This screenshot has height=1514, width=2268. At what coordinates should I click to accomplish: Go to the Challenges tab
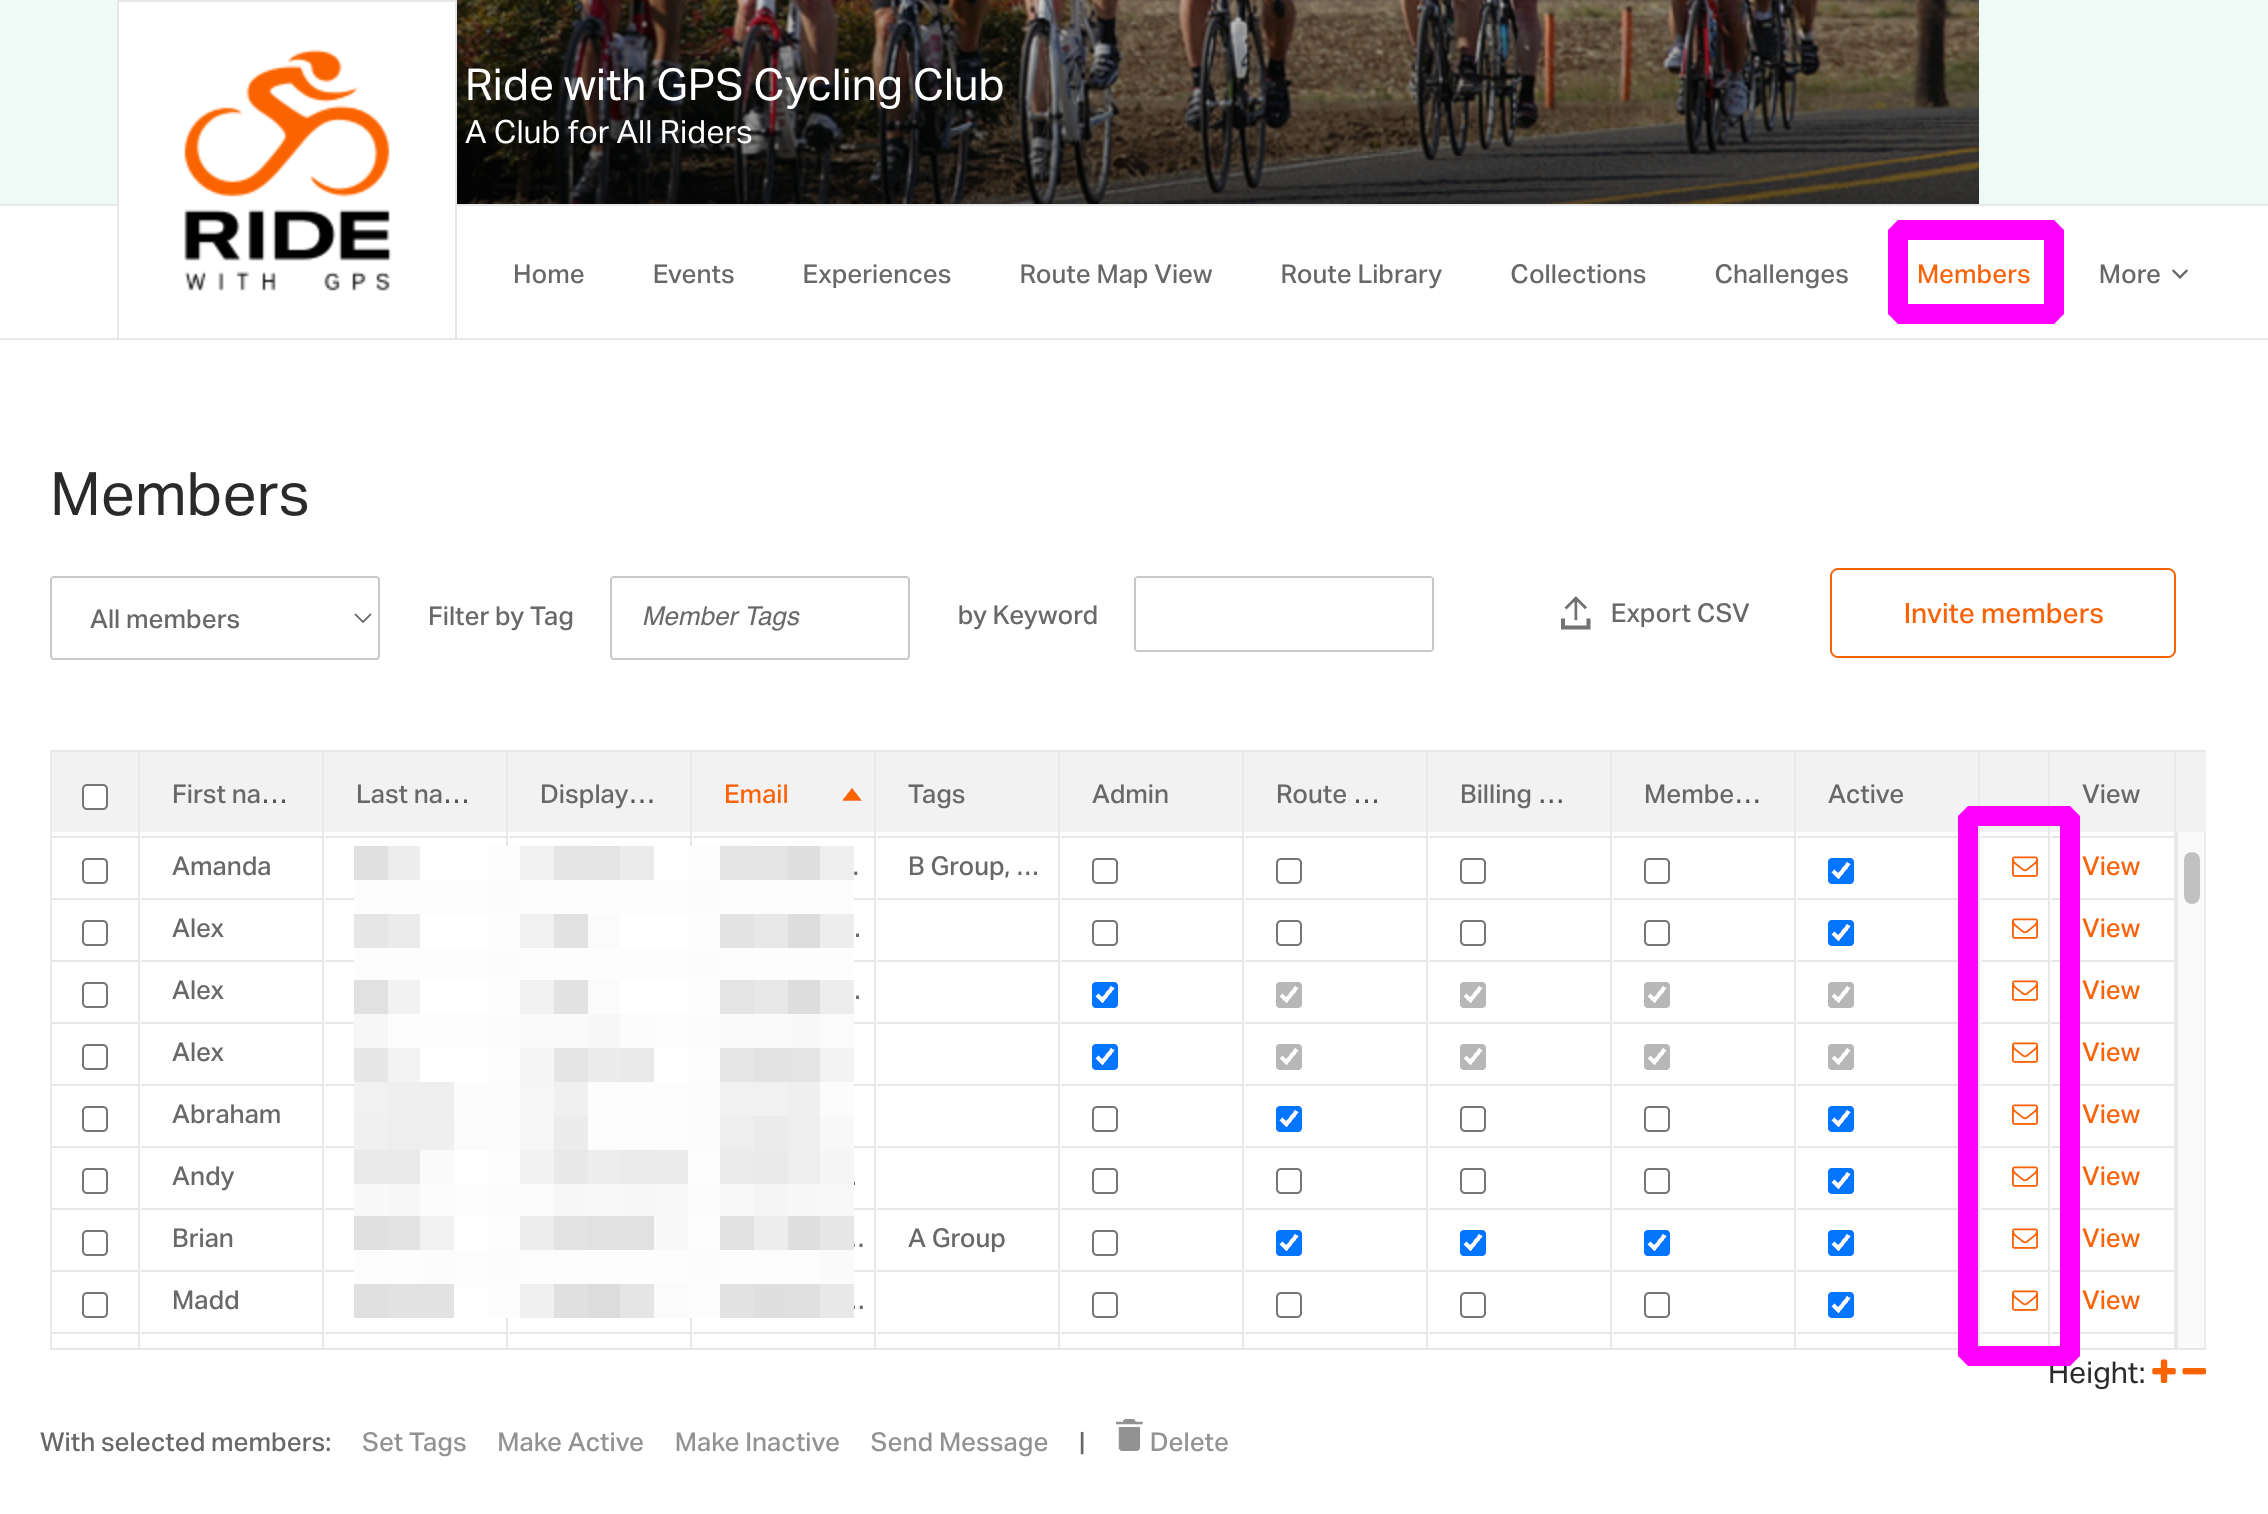coord(1781,274)
